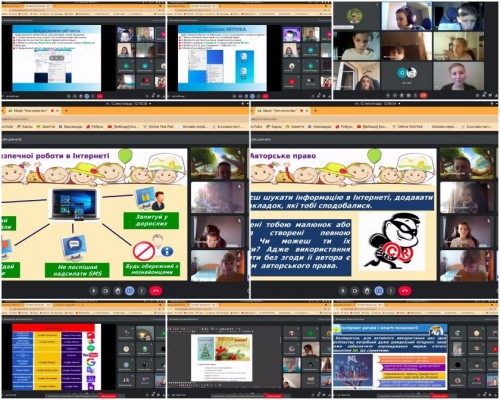Mute microphone in the Інтернеті slide call
The image size is (500, 400).
pos(94,291)
